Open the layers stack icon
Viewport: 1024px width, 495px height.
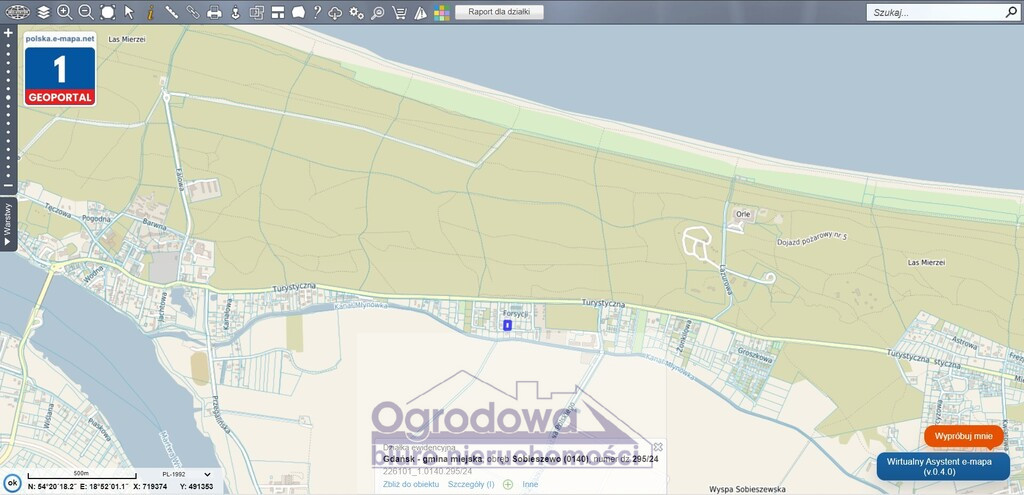click(x=43, y=12)
